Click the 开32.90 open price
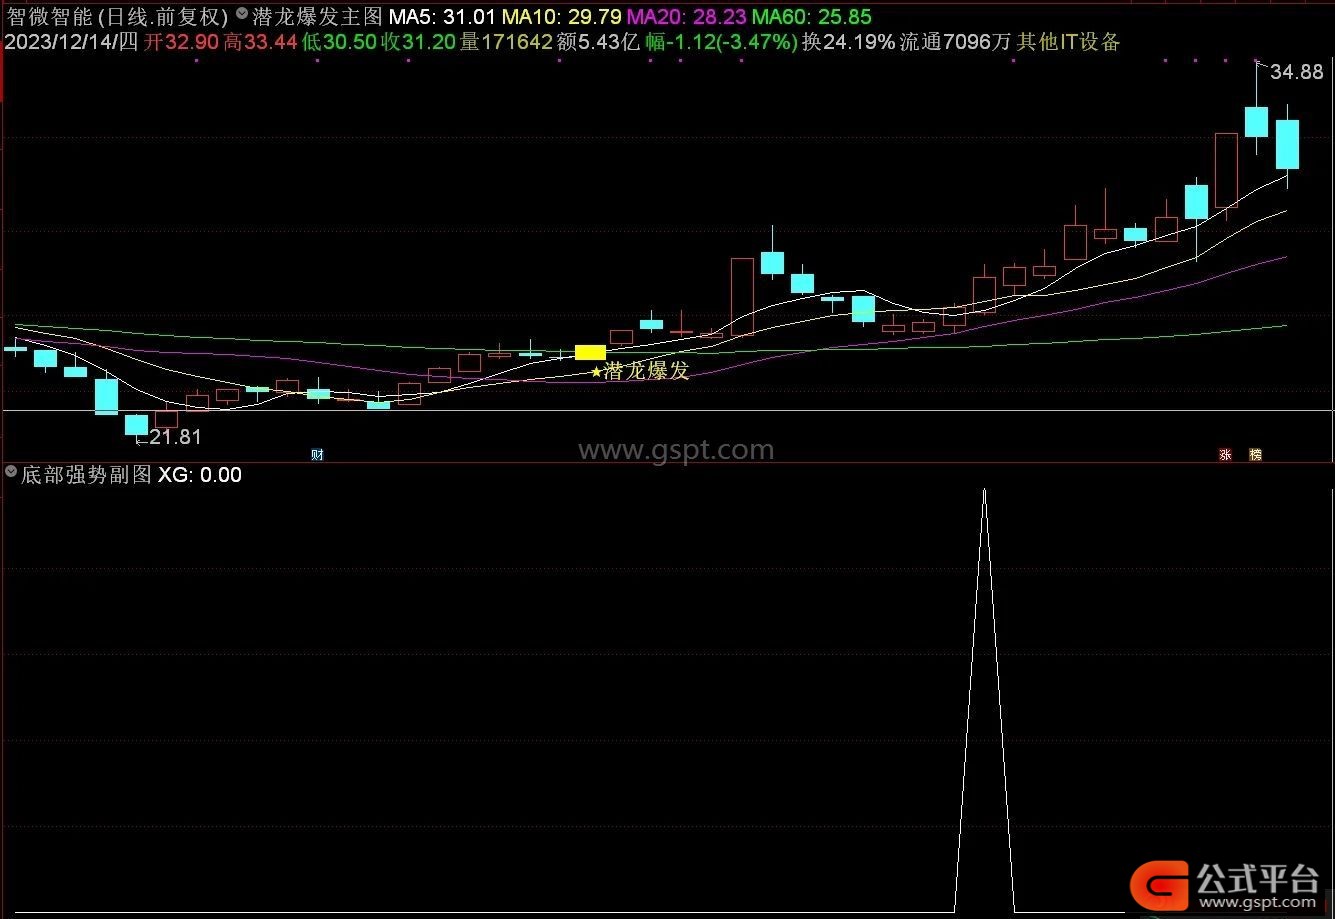The height and width of the screenshot is (919, 1335). tap(180, 42)
